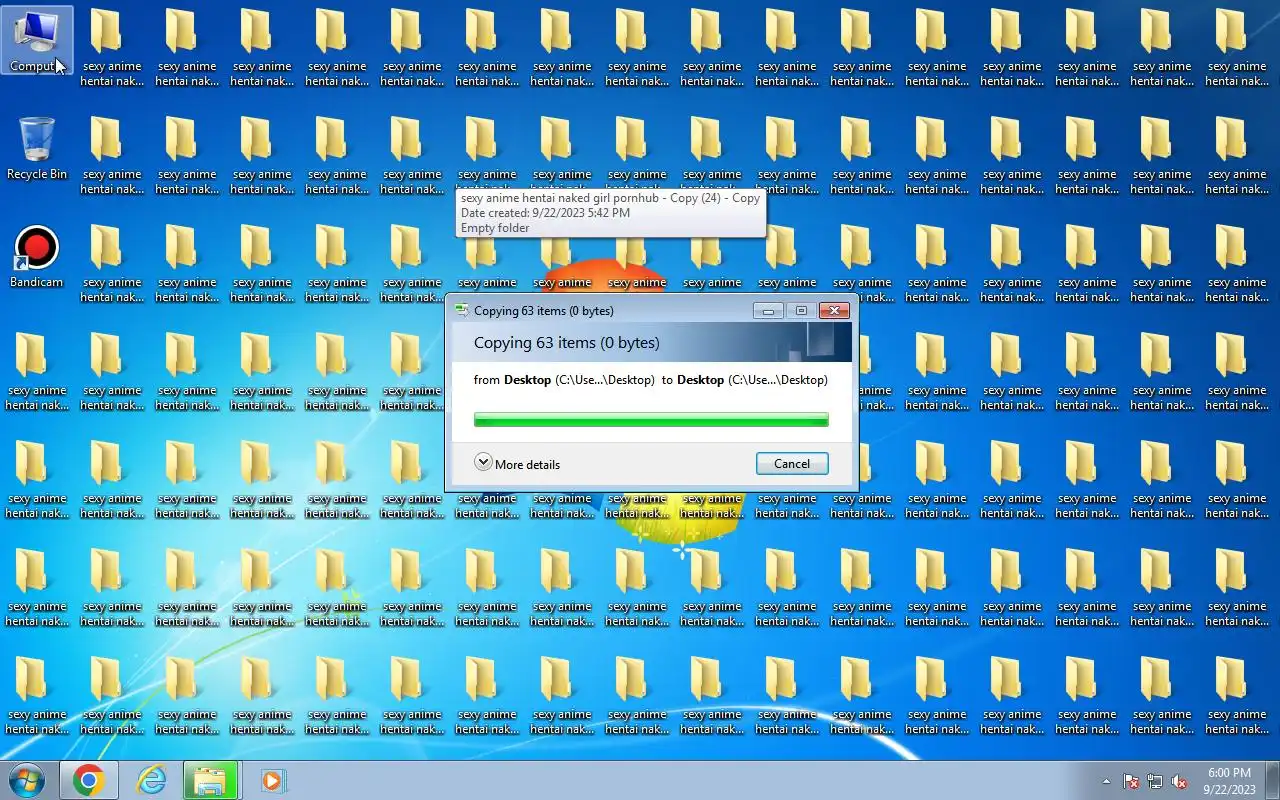Click the Show desktop strip beside clock
Image resolution: width=1280 pixels, height=800 pixels.
coord(1272,781)
